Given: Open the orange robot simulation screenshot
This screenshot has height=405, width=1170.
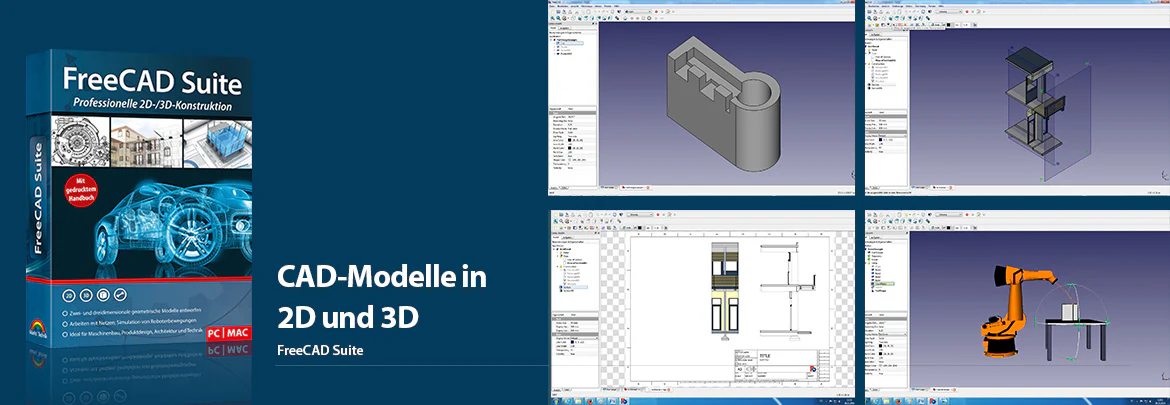Looking at the screenshot, I should [1016, 307].
